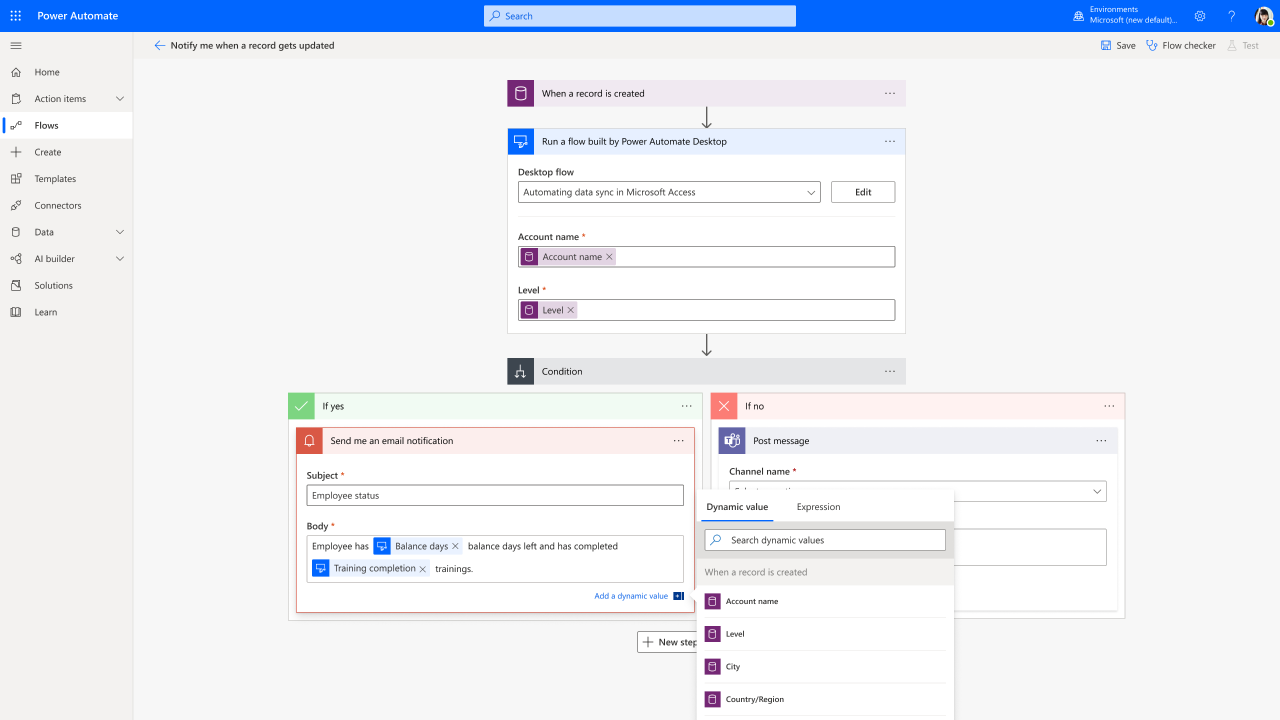Screen dimensions: 1280x720
Task: Click the Teams icon on Post message card
Action: (730, 440)
